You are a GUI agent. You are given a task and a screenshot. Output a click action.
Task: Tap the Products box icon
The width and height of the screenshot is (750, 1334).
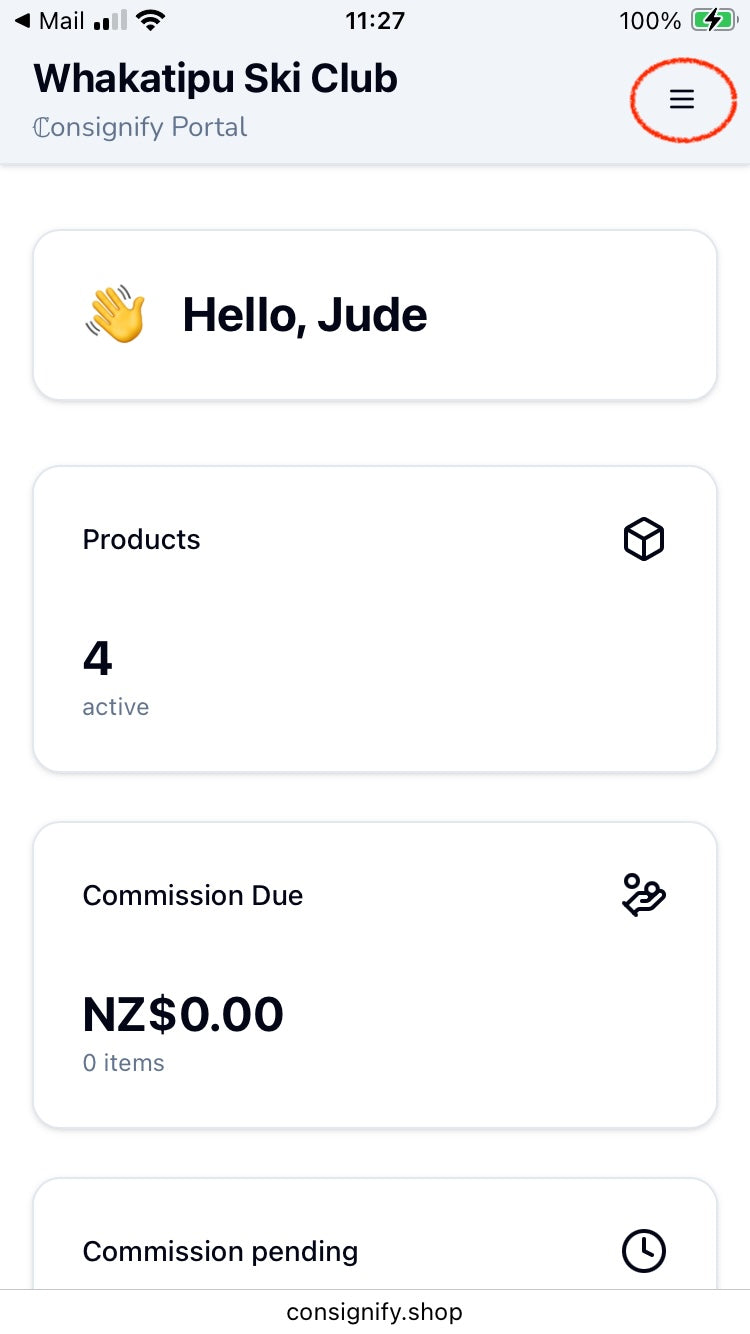point(644,540)
